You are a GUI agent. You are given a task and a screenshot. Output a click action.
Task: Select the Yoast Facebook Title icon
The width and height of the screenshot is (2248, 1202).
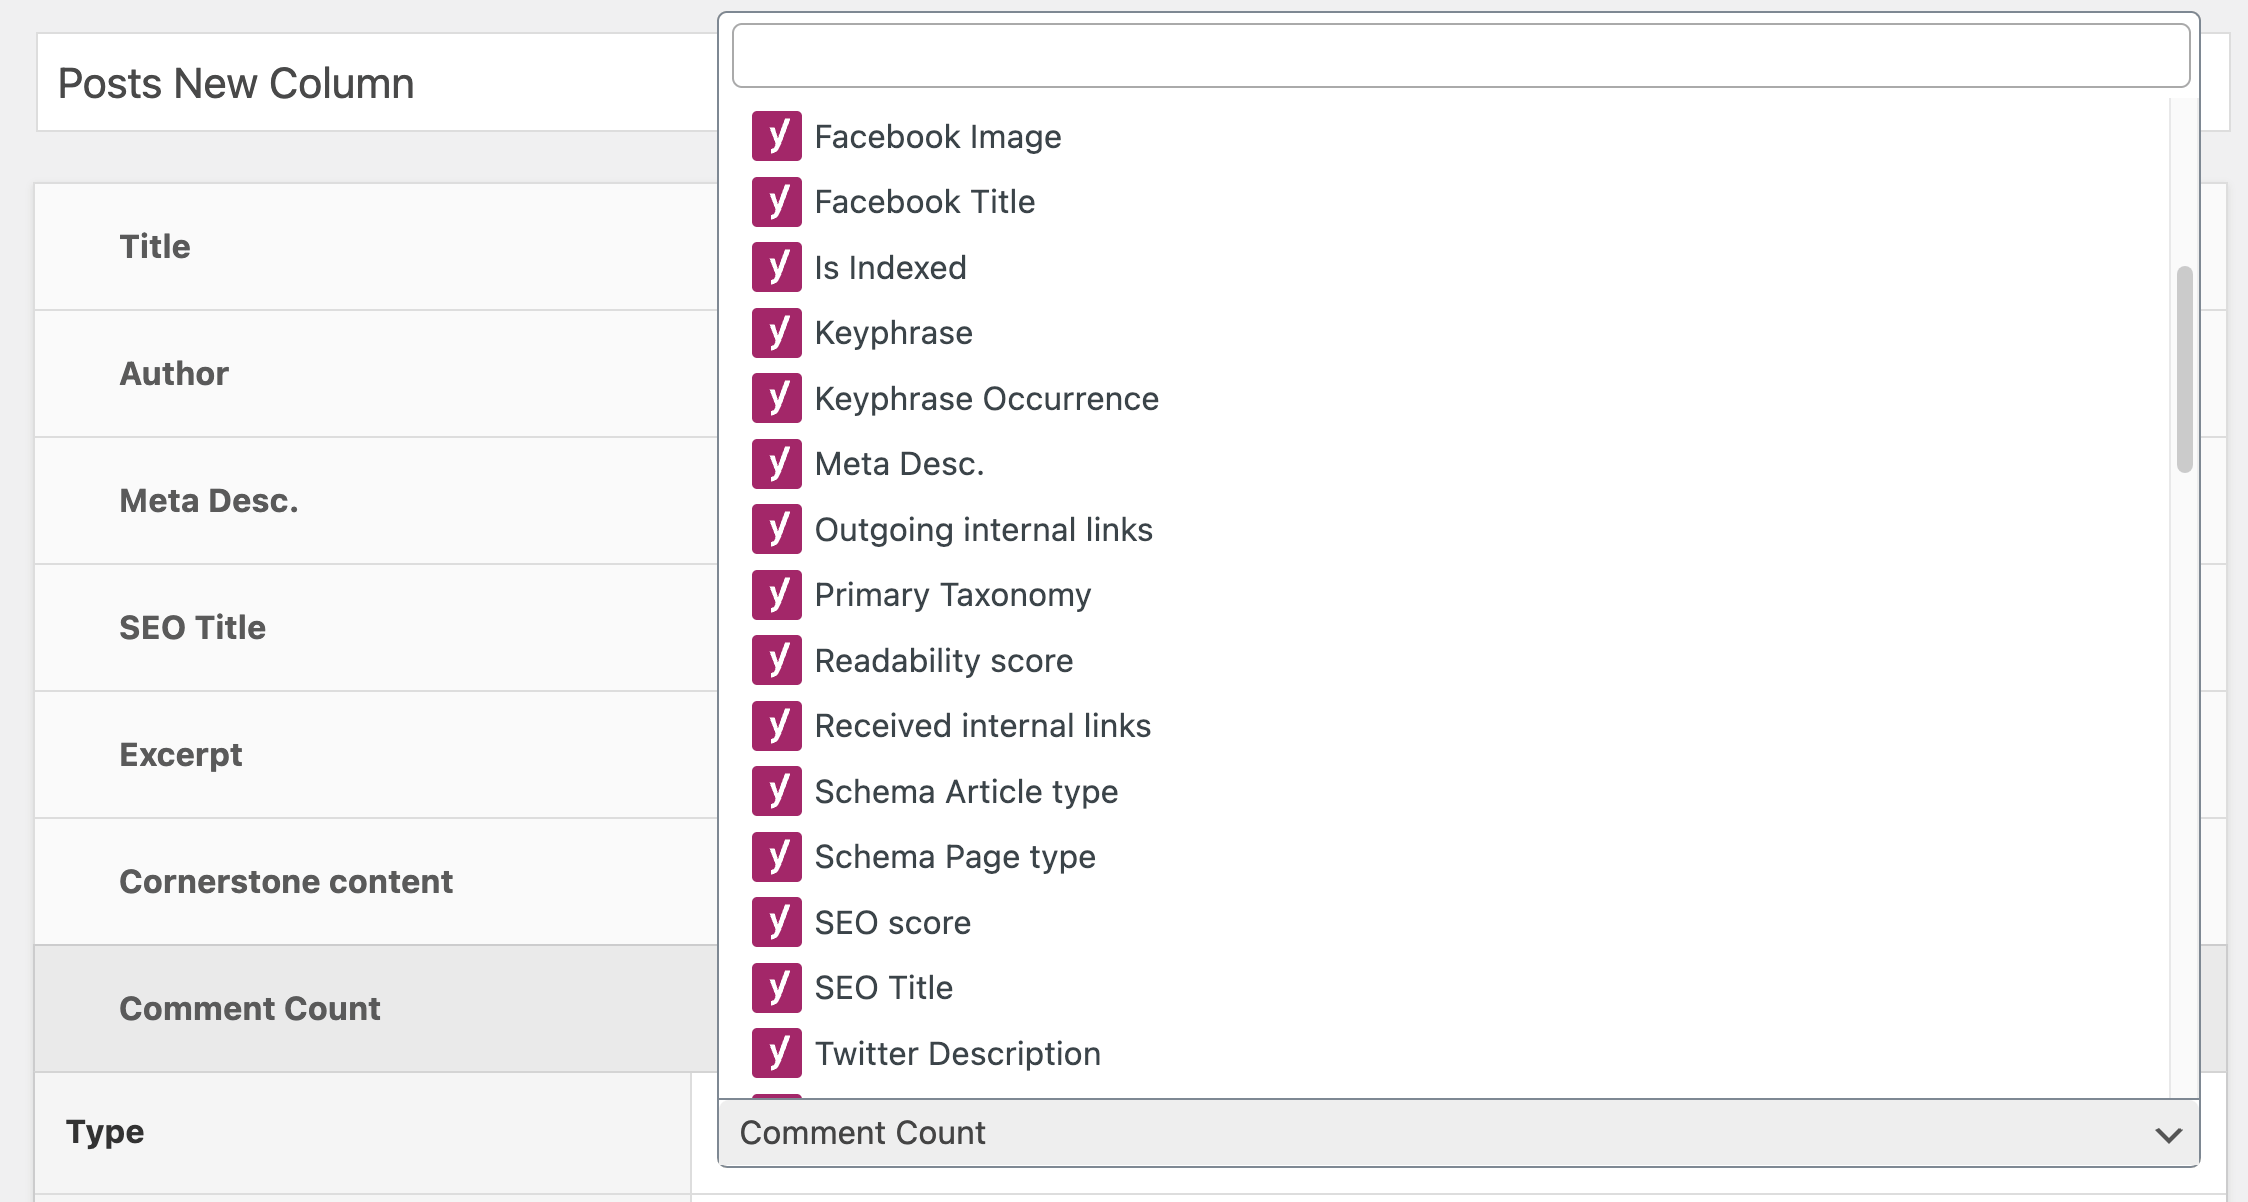point(779,201)
